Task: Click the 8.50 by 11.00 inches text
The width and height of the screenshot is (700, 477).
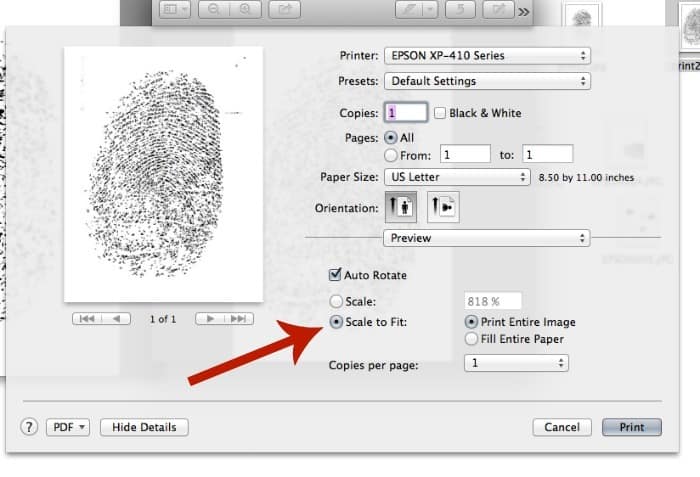Action: tap(586, 177)
